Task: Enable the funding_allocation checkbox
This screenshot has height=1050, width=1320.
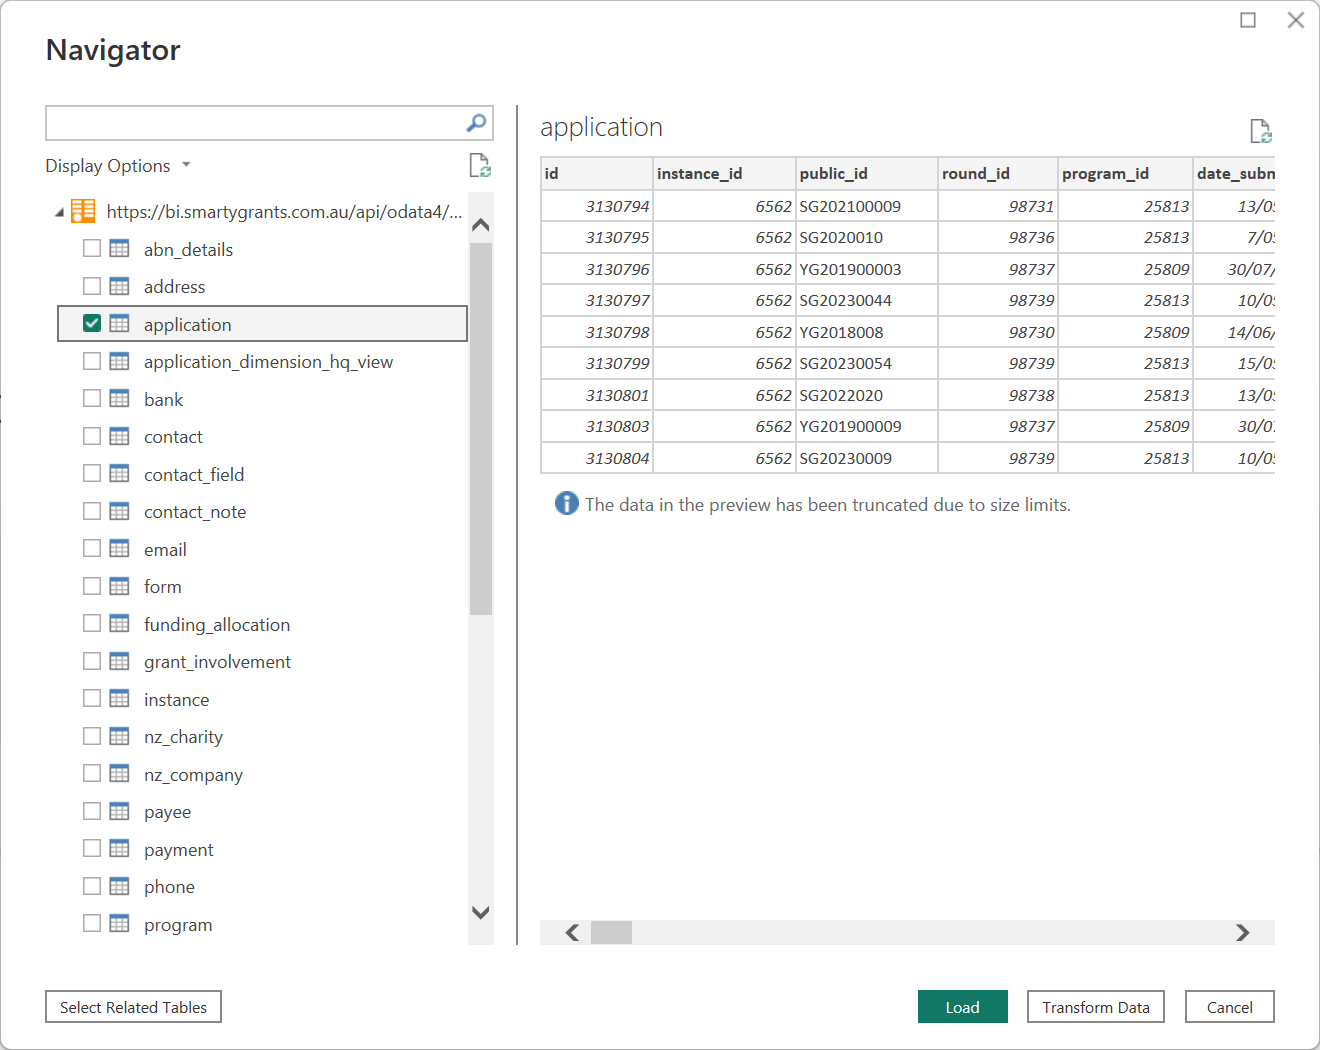Action: pyautogui.click(x=92, y=624)
